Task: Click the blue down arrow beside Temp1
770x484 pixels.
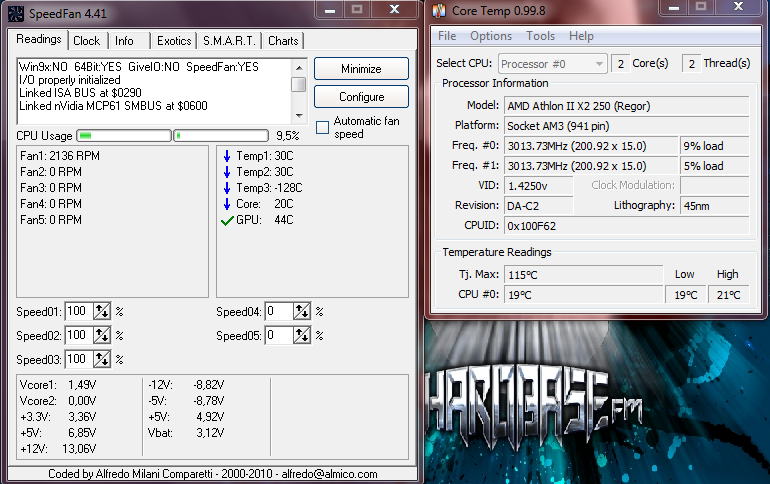Action: 227,156
